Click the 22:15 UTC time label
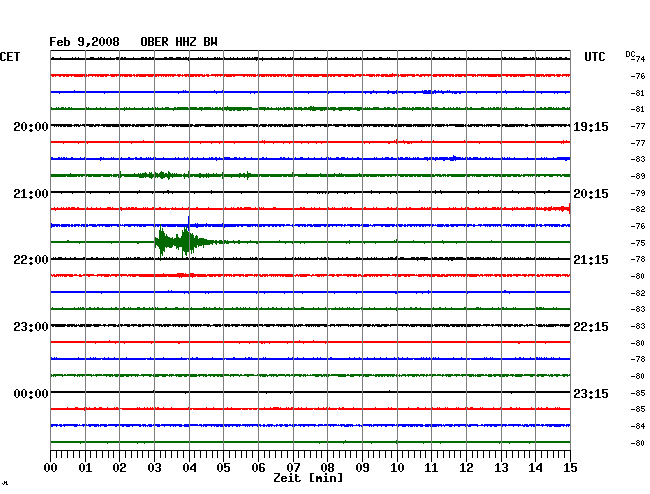 (x=591, y=327)
